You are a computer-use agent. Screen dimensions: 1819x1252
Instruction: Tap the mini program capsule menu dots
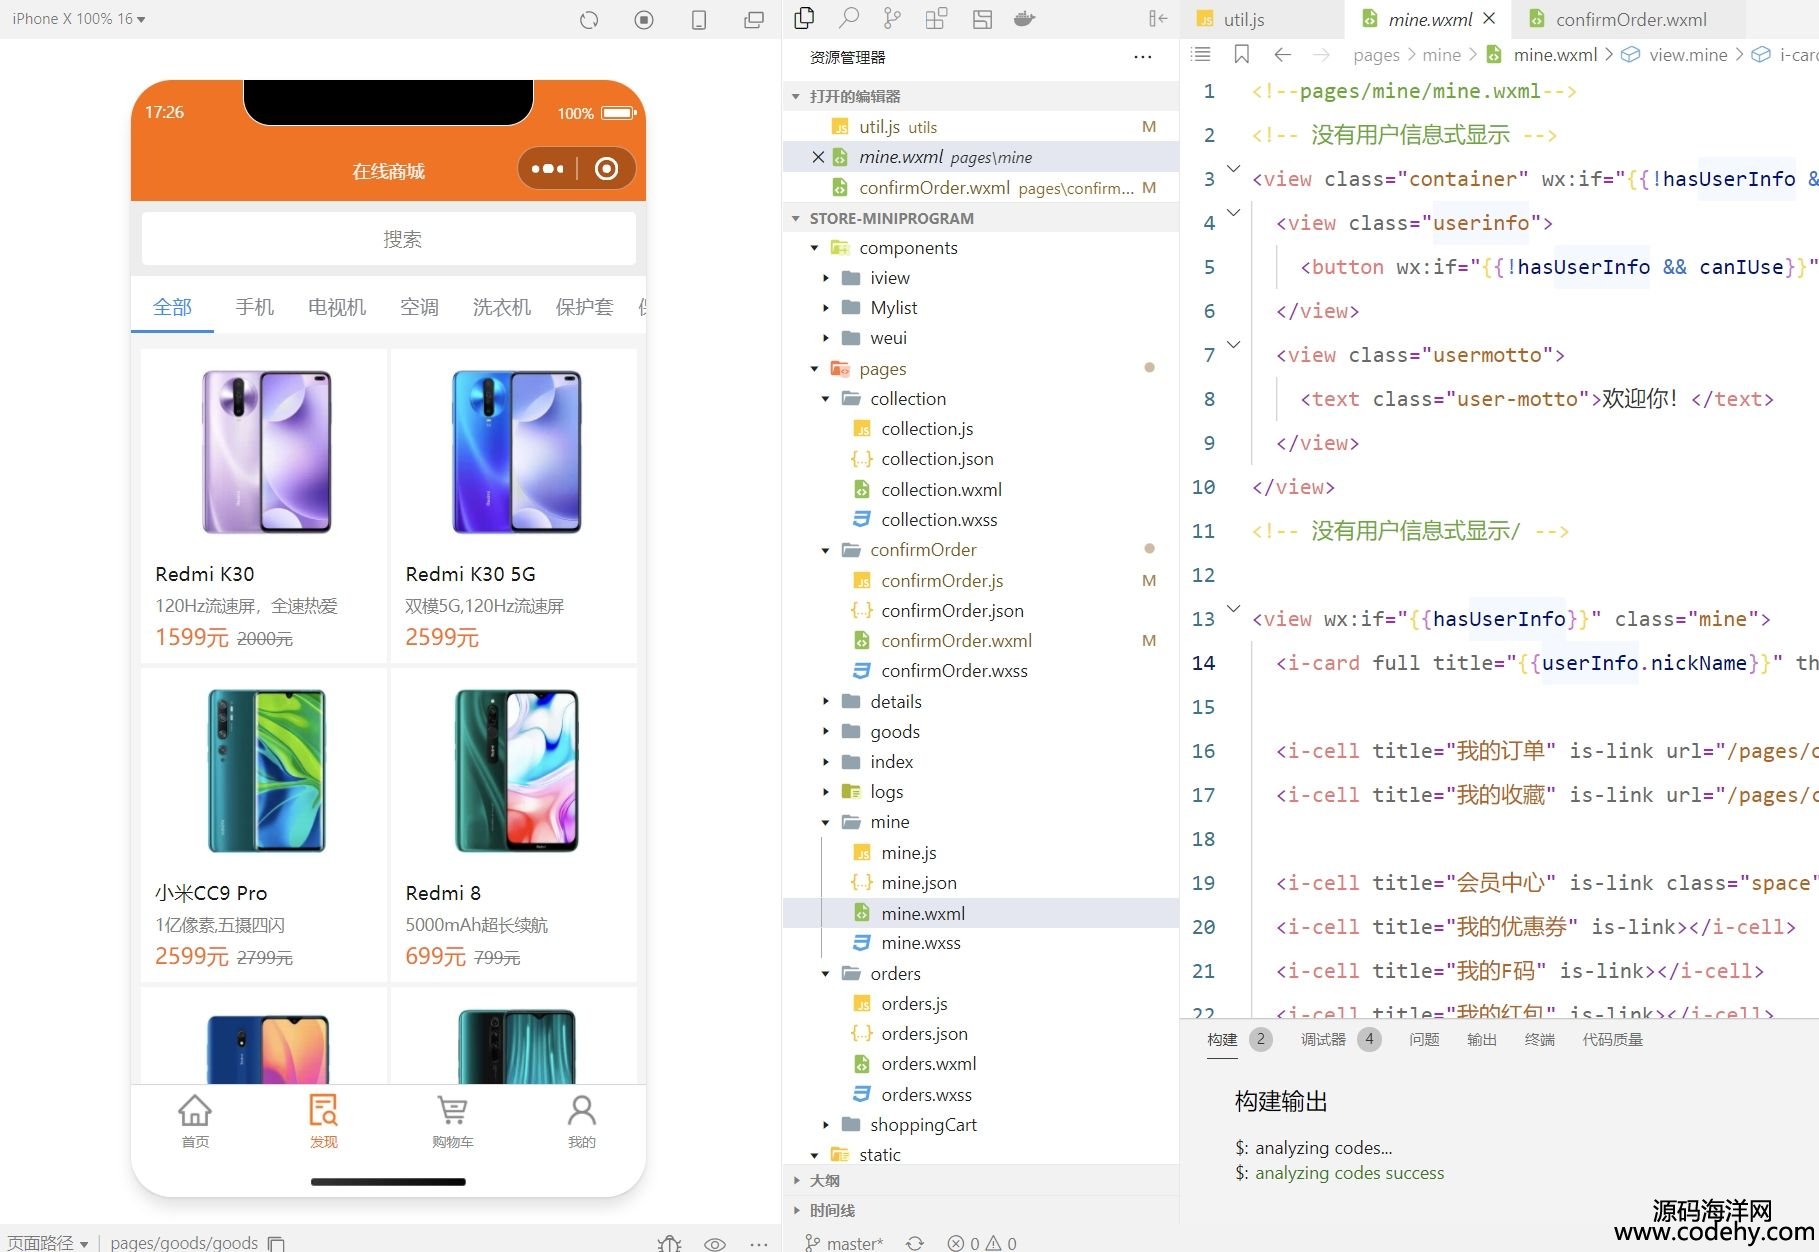coord(547,169)
